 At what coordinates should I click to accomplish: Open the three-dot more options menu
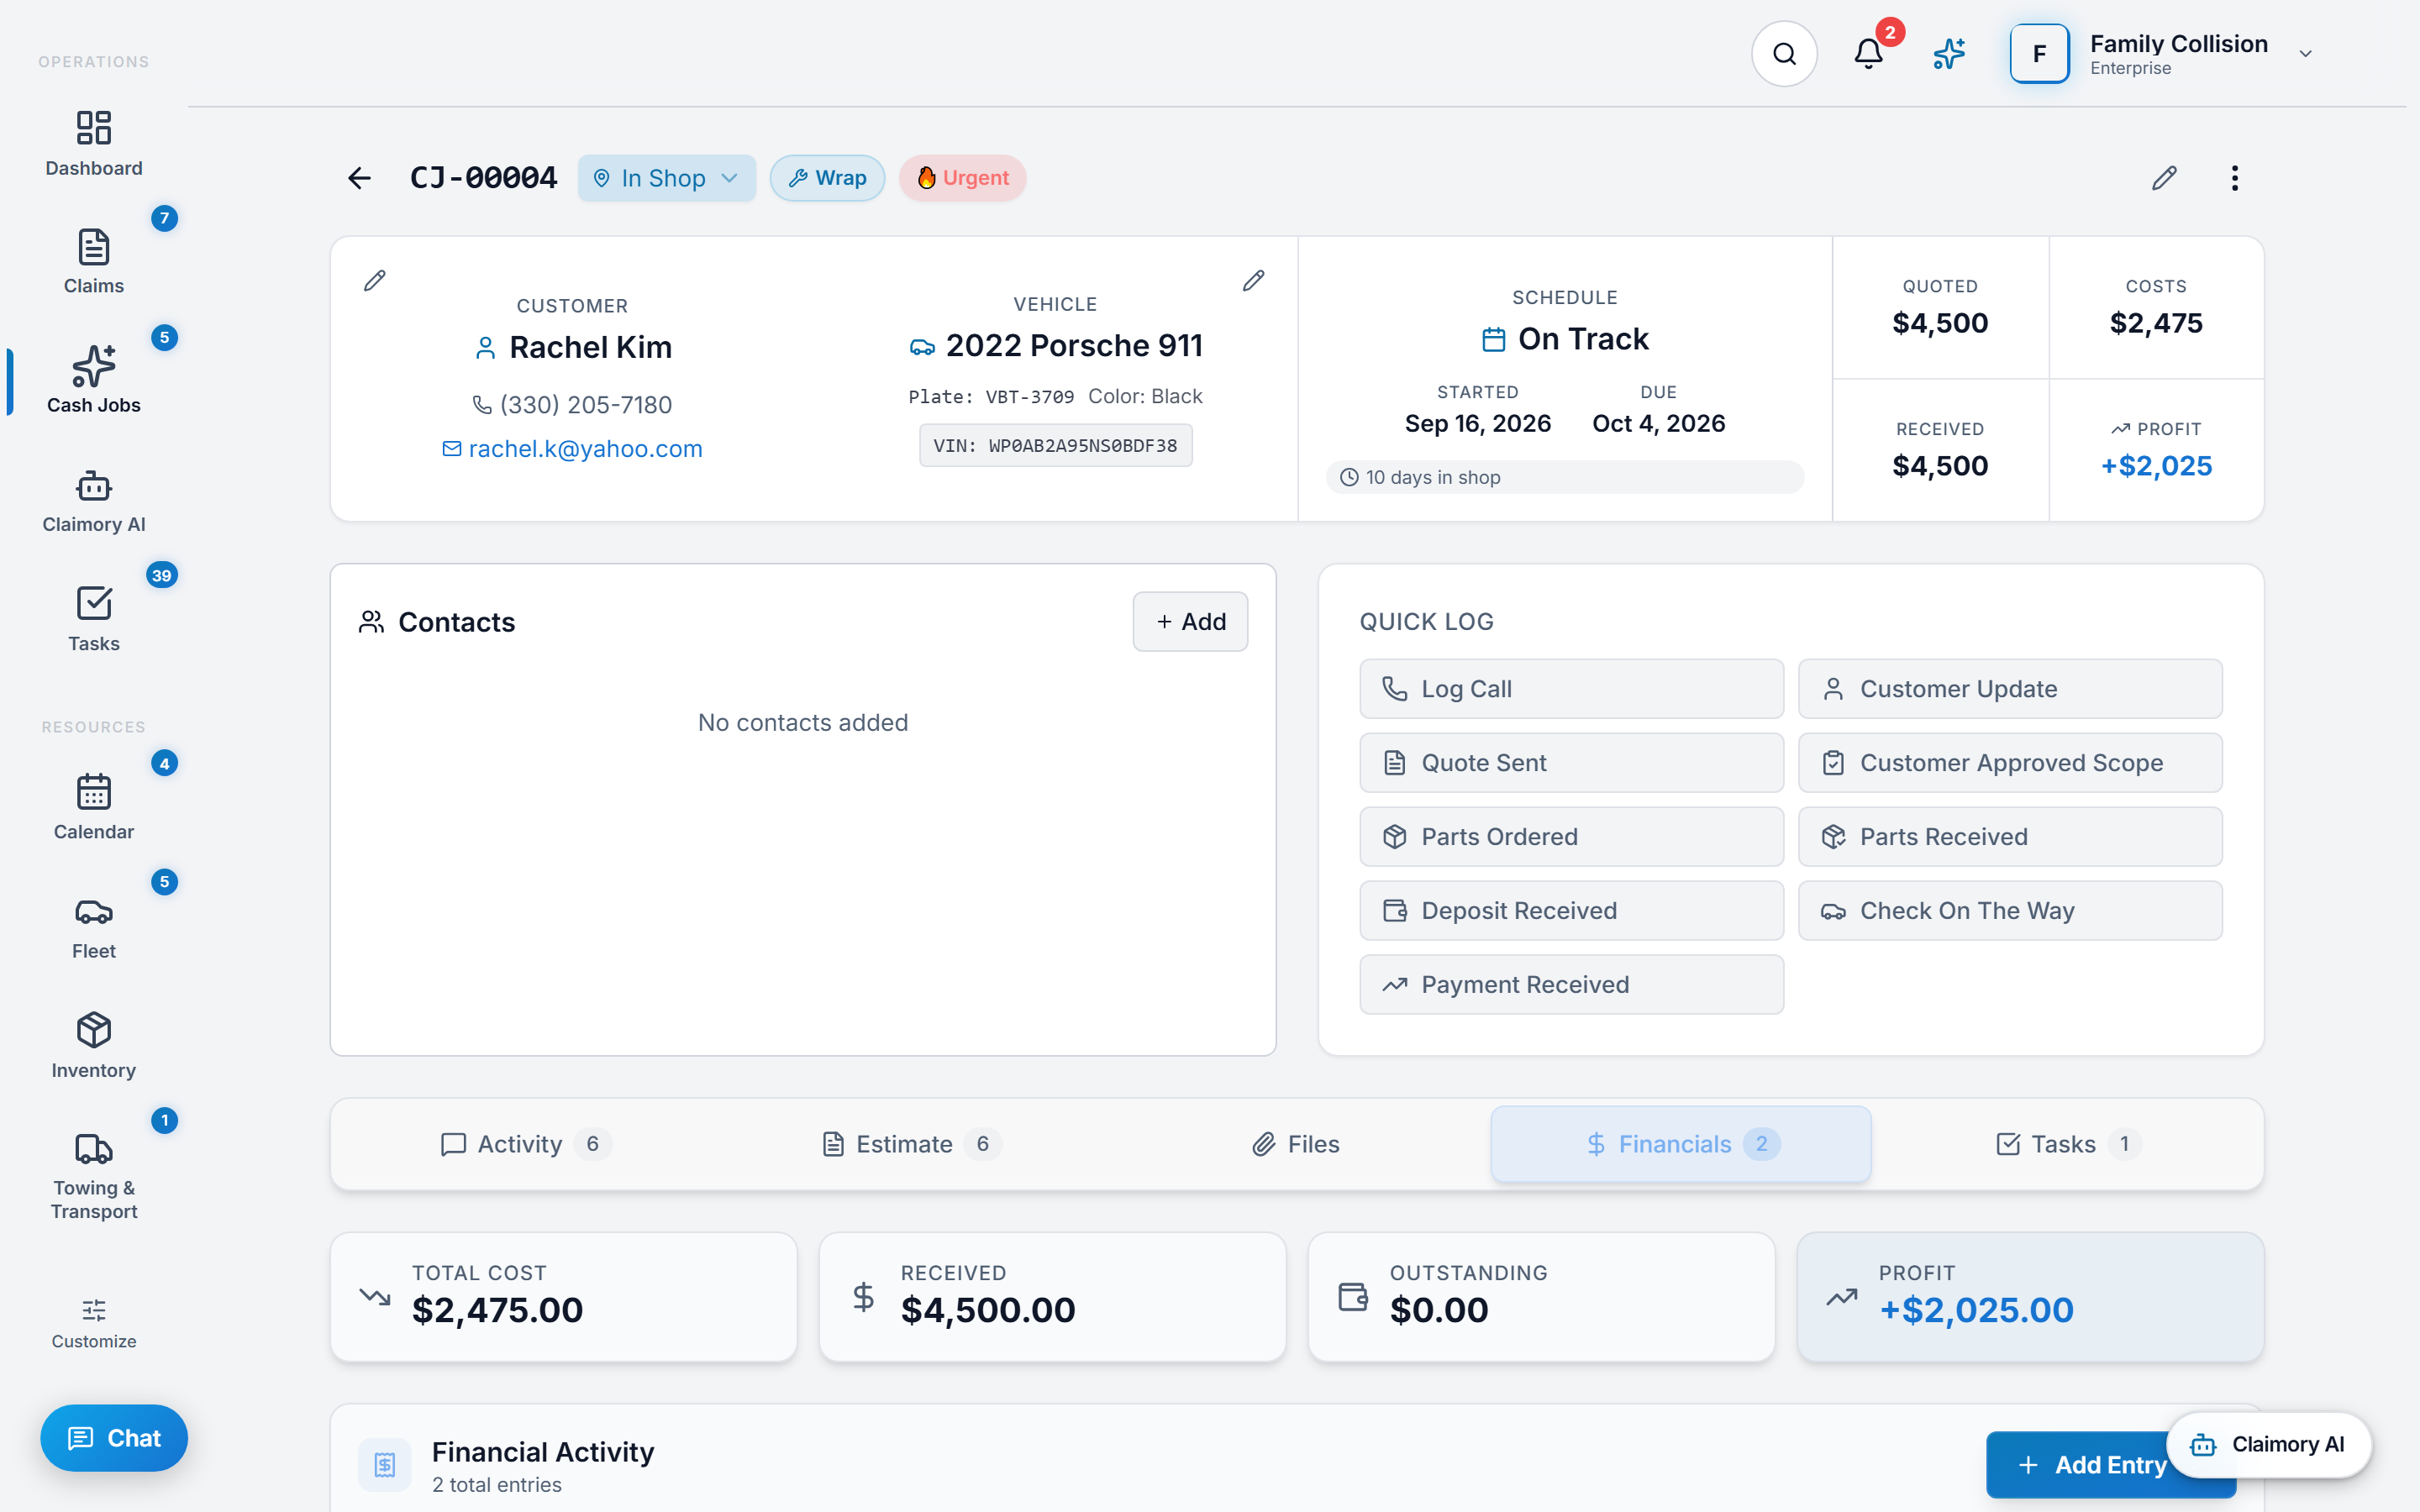pos(2235,178)
